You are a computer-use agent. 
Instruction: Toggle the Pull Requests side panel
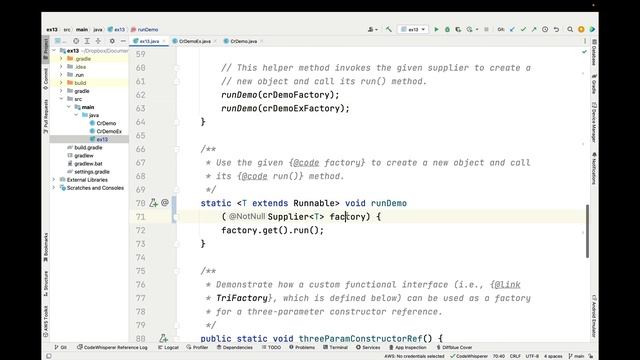[x=45, y=116]
